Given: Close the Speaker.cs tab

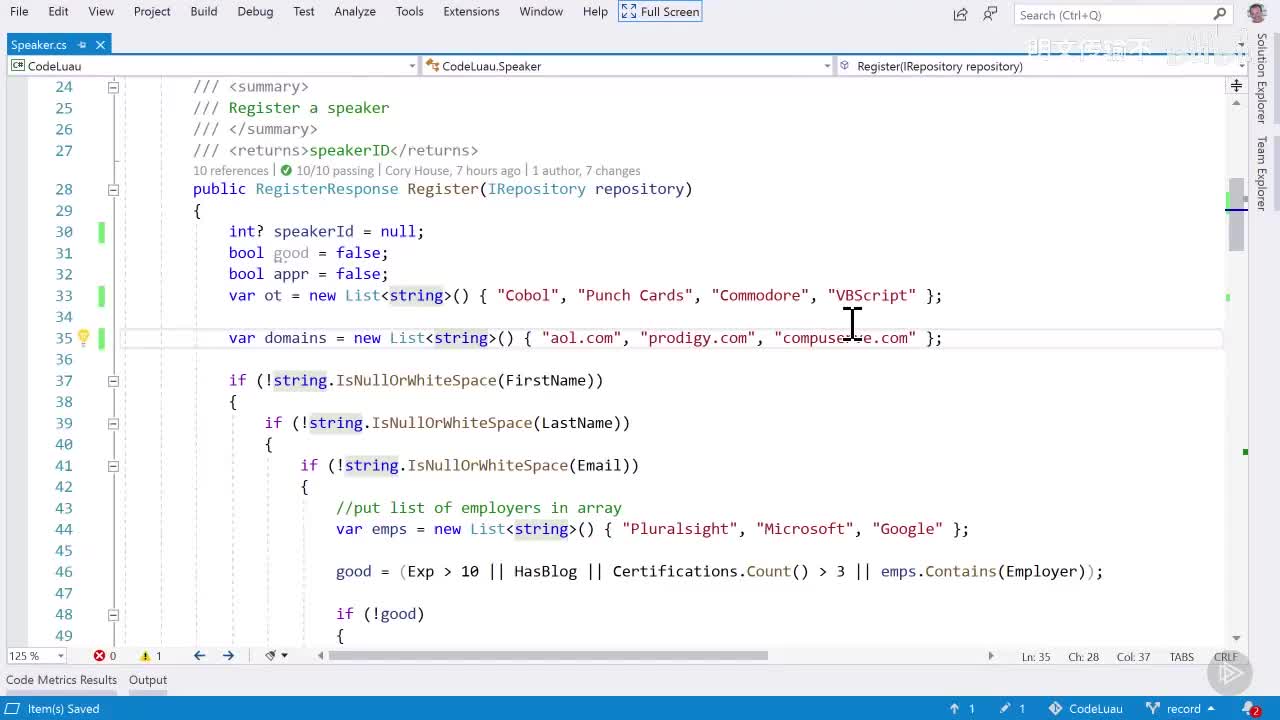Looking at the screenshot, I should (101, 45).
